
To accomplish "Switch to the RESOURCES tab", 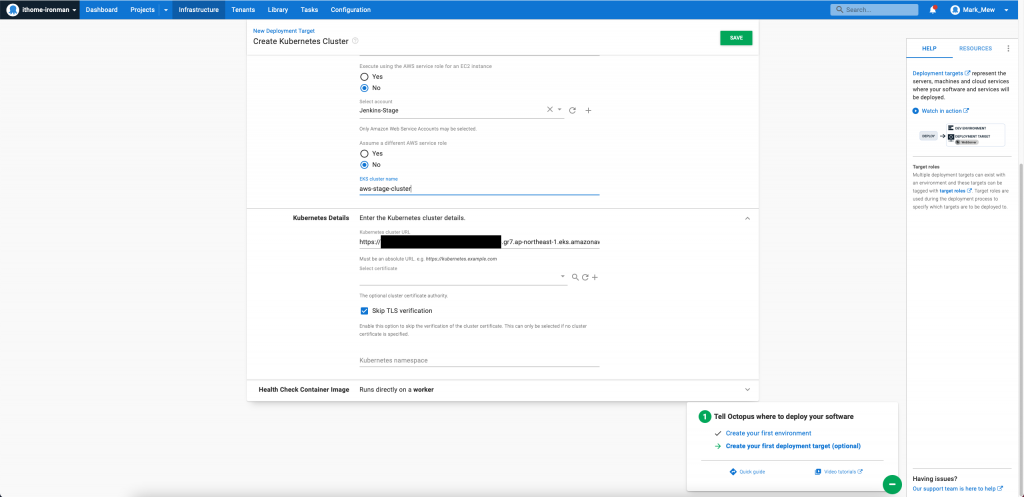I will (975, 48).
